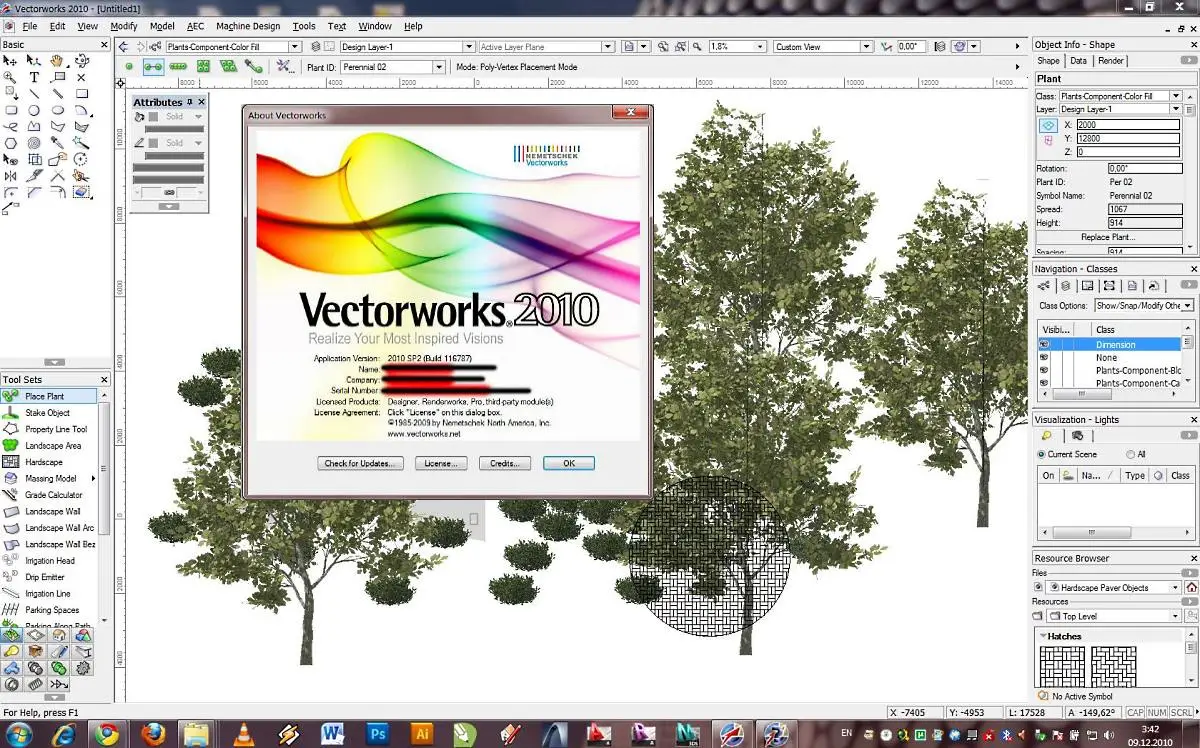Select the Flyover tool in Basic palette

pos(81,61)
